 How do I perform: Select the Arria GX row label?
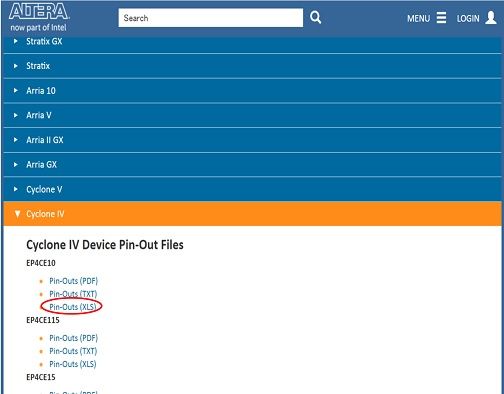click(41, 165)
